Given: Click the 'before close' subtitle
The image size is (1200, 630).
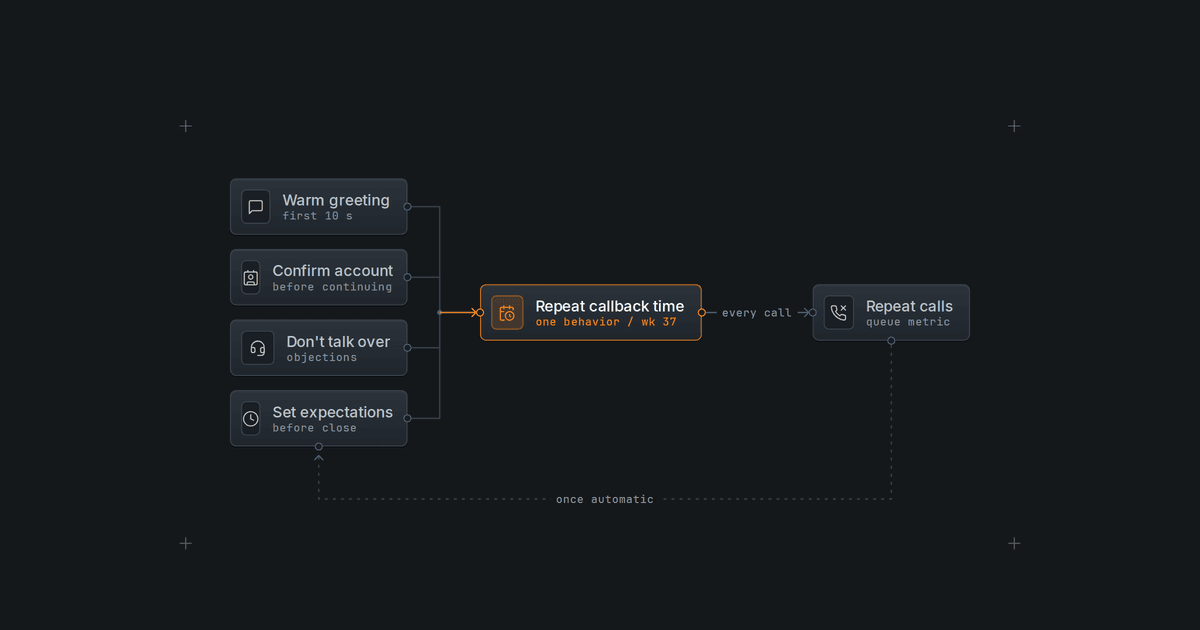Looking at the screenshot, I should click(x=315, y=428).
